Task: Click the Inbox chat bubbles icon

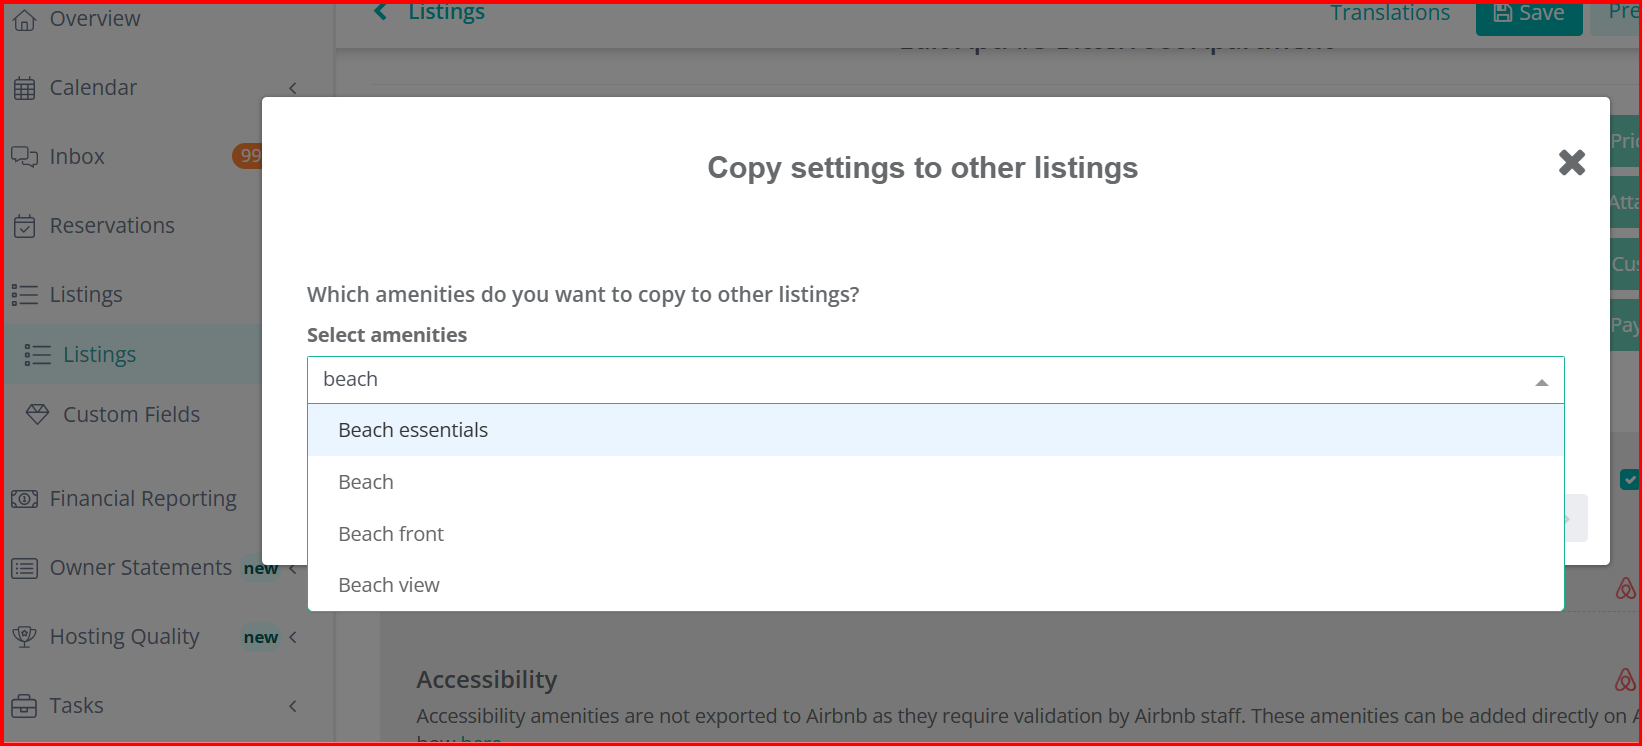Action: 25,157
